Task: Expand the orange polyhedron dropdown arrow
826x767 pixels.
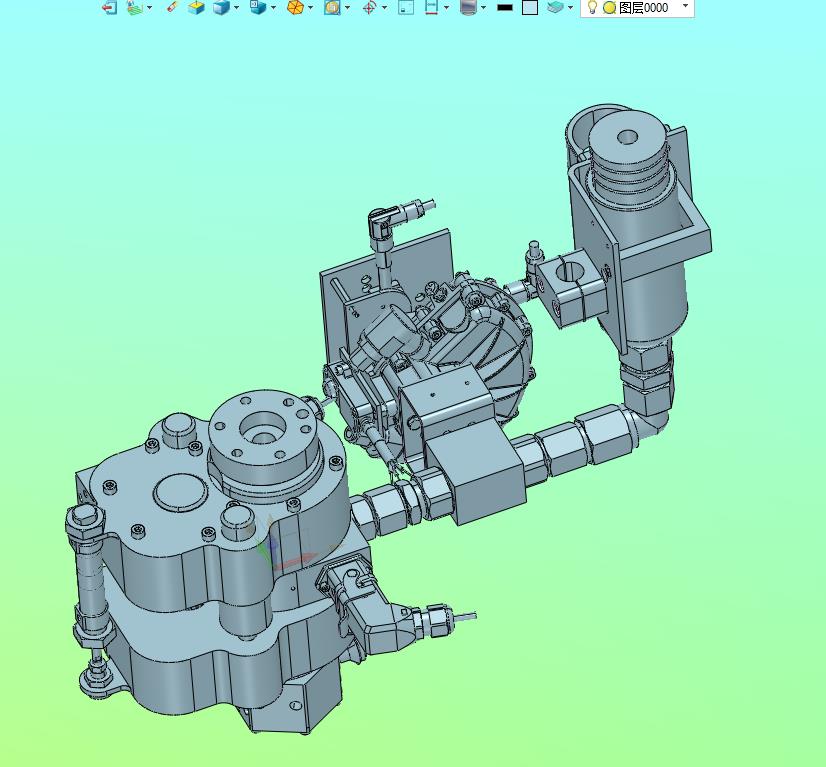Action: [x=310, y=7]
